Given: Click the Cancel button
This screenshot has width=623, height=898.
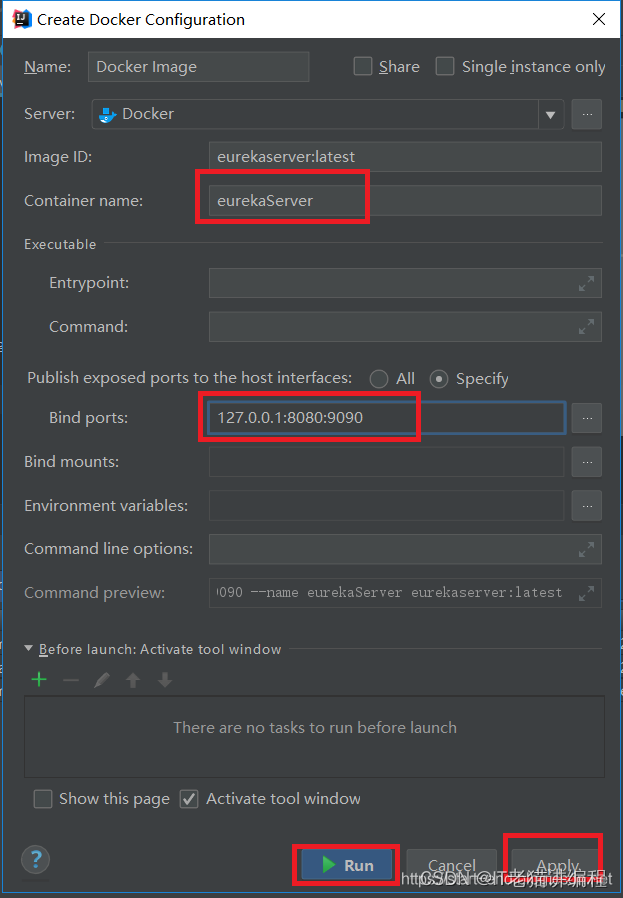Looking at the screenshot, I should point(451,865).
